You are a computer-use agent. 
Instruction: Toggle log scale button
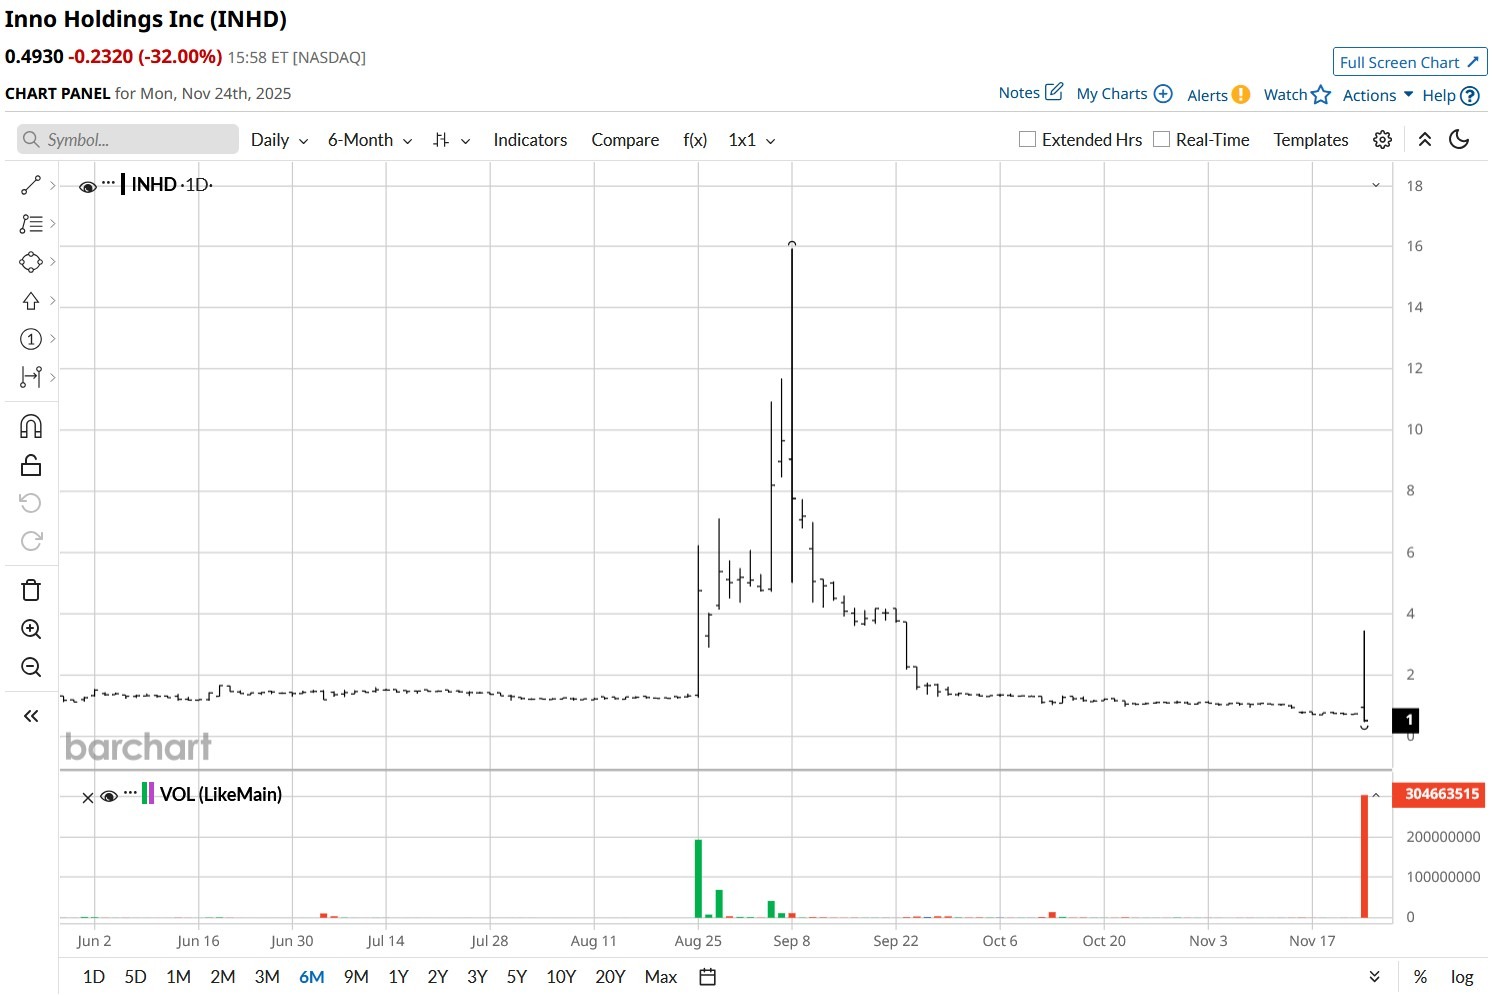(1462, 977)
